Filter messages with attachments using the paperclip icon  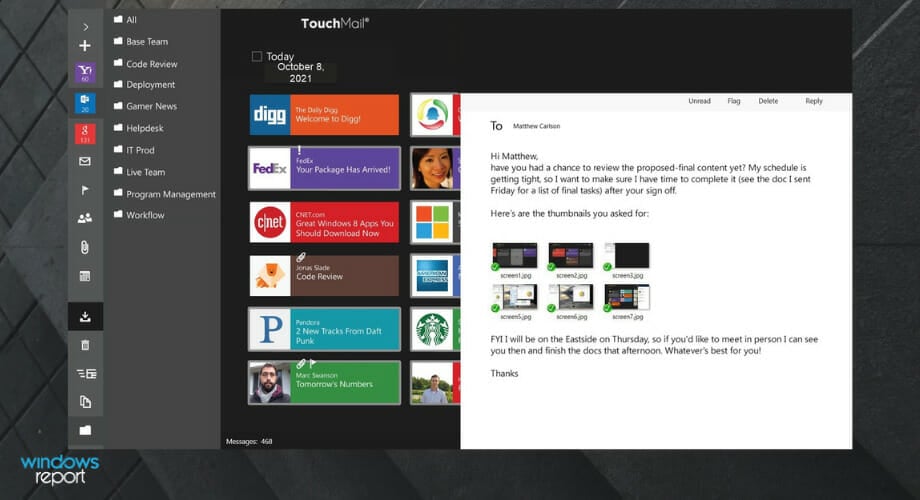85,247
